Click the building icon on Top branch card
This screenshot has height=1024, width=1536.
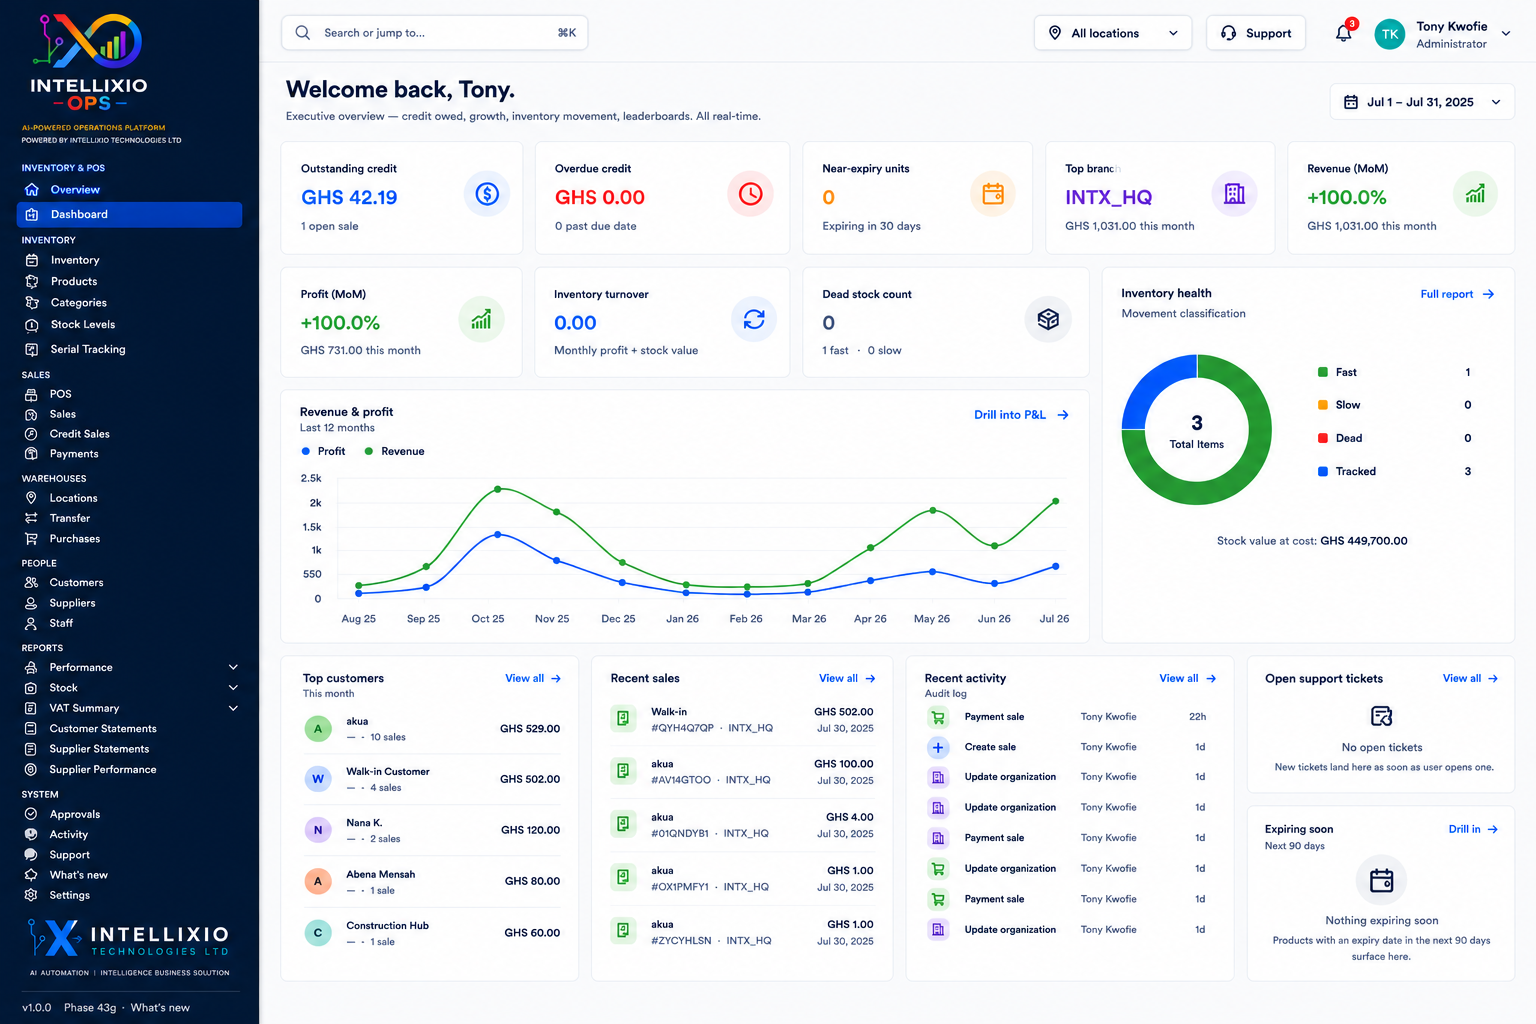(1234, 194)
